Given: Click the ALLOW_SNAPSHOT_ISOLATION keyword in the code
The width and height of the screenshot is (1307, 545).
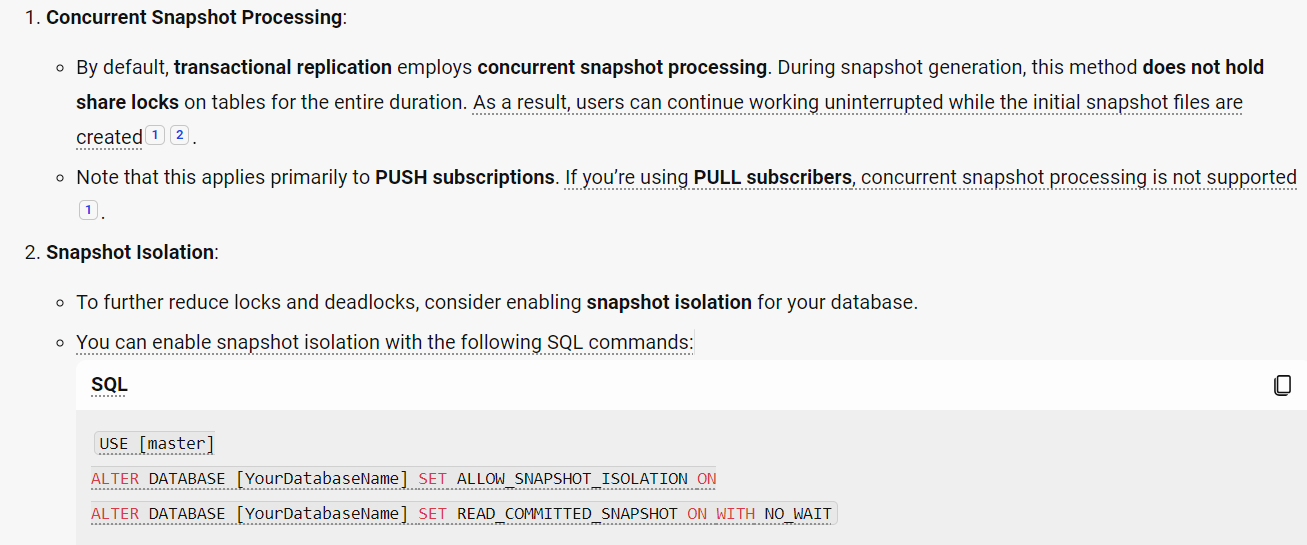Looking at the screenshot, I should 572,479.
